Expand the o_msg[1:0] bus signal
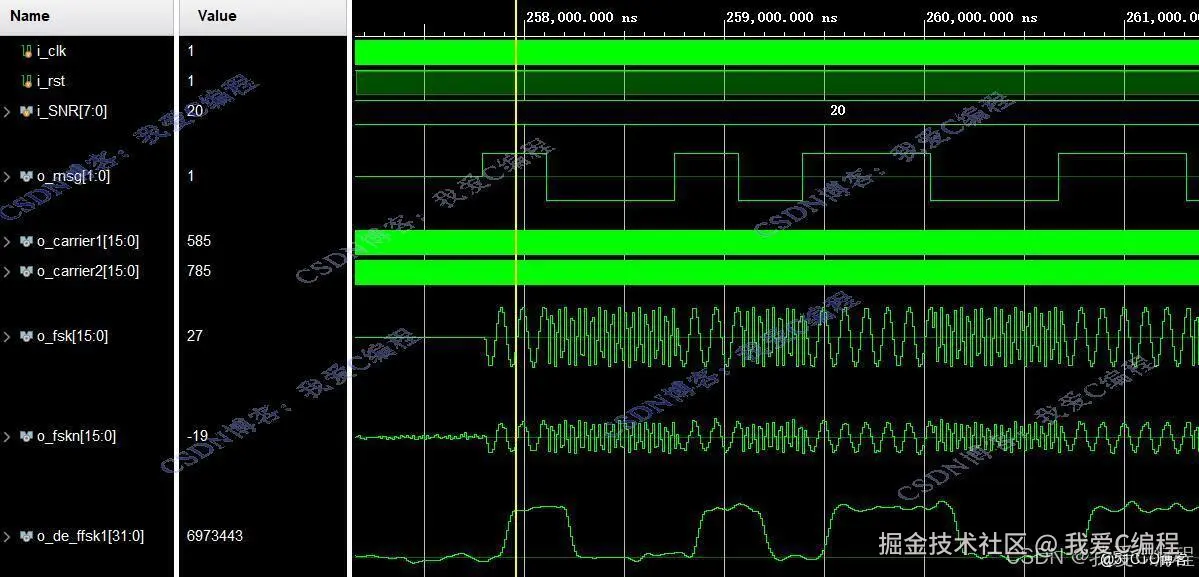This screenshot has width=1199, height=577. [x=7, y=175]
